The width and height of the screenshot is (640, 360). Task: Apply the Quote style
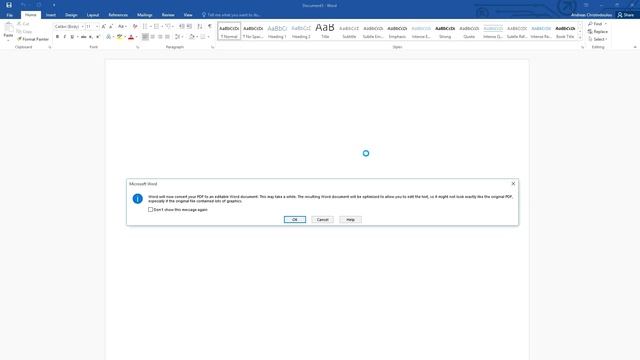point(469,31)
